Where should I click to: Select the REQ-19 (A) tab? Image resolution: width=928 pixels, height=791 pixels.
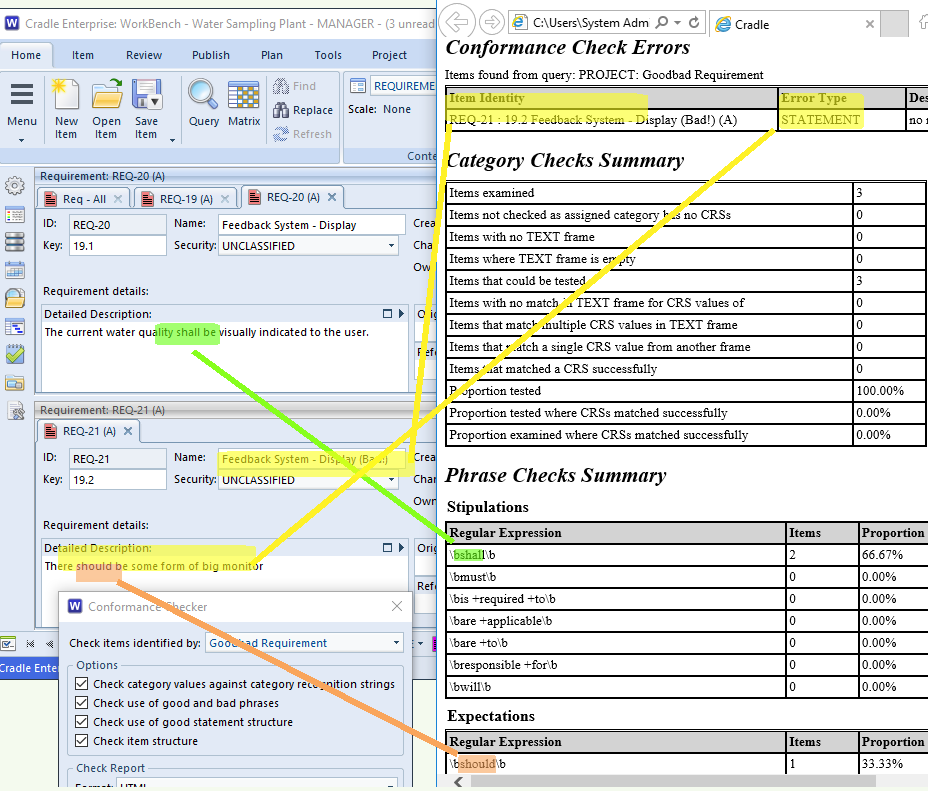pos(187,198)
